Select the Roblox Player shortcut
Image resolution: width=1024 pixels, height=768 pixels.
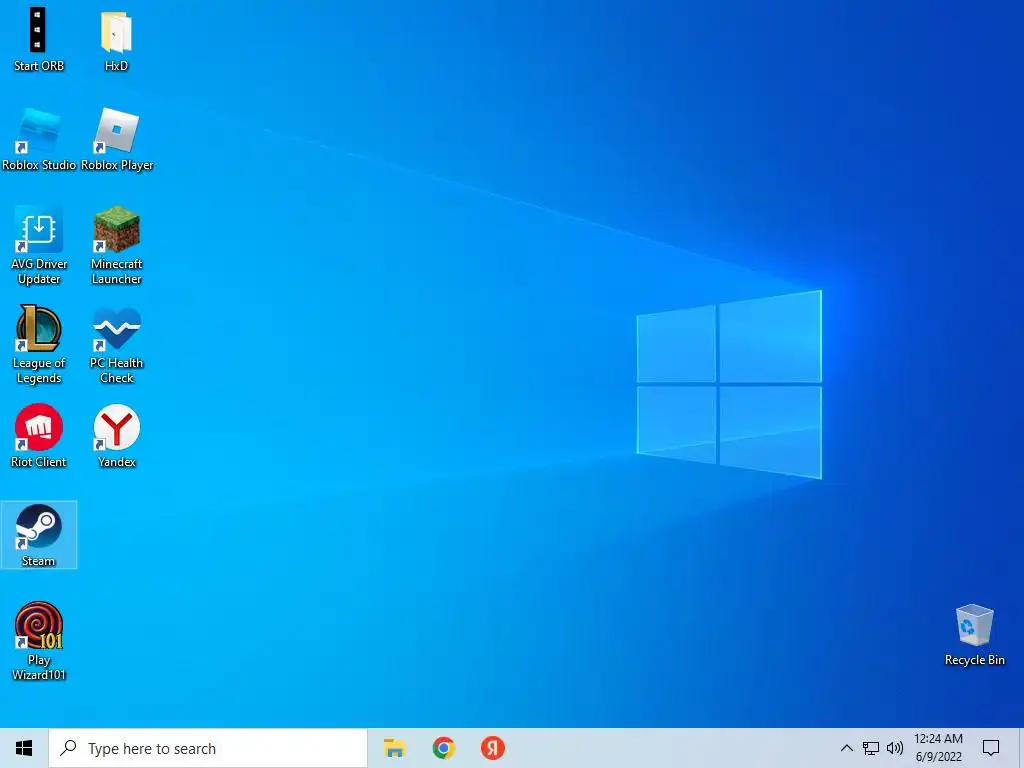[x=117, y=139]
